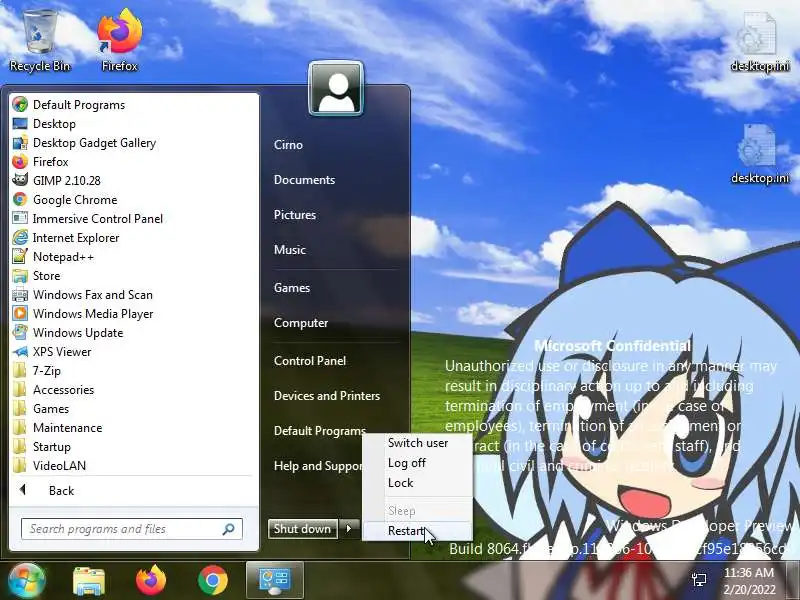Image resolution: width=800 pixels, height=600 pixels.
Task: Open Games in right Start pane
Action: pyautogui.click(x=292, y=288)
